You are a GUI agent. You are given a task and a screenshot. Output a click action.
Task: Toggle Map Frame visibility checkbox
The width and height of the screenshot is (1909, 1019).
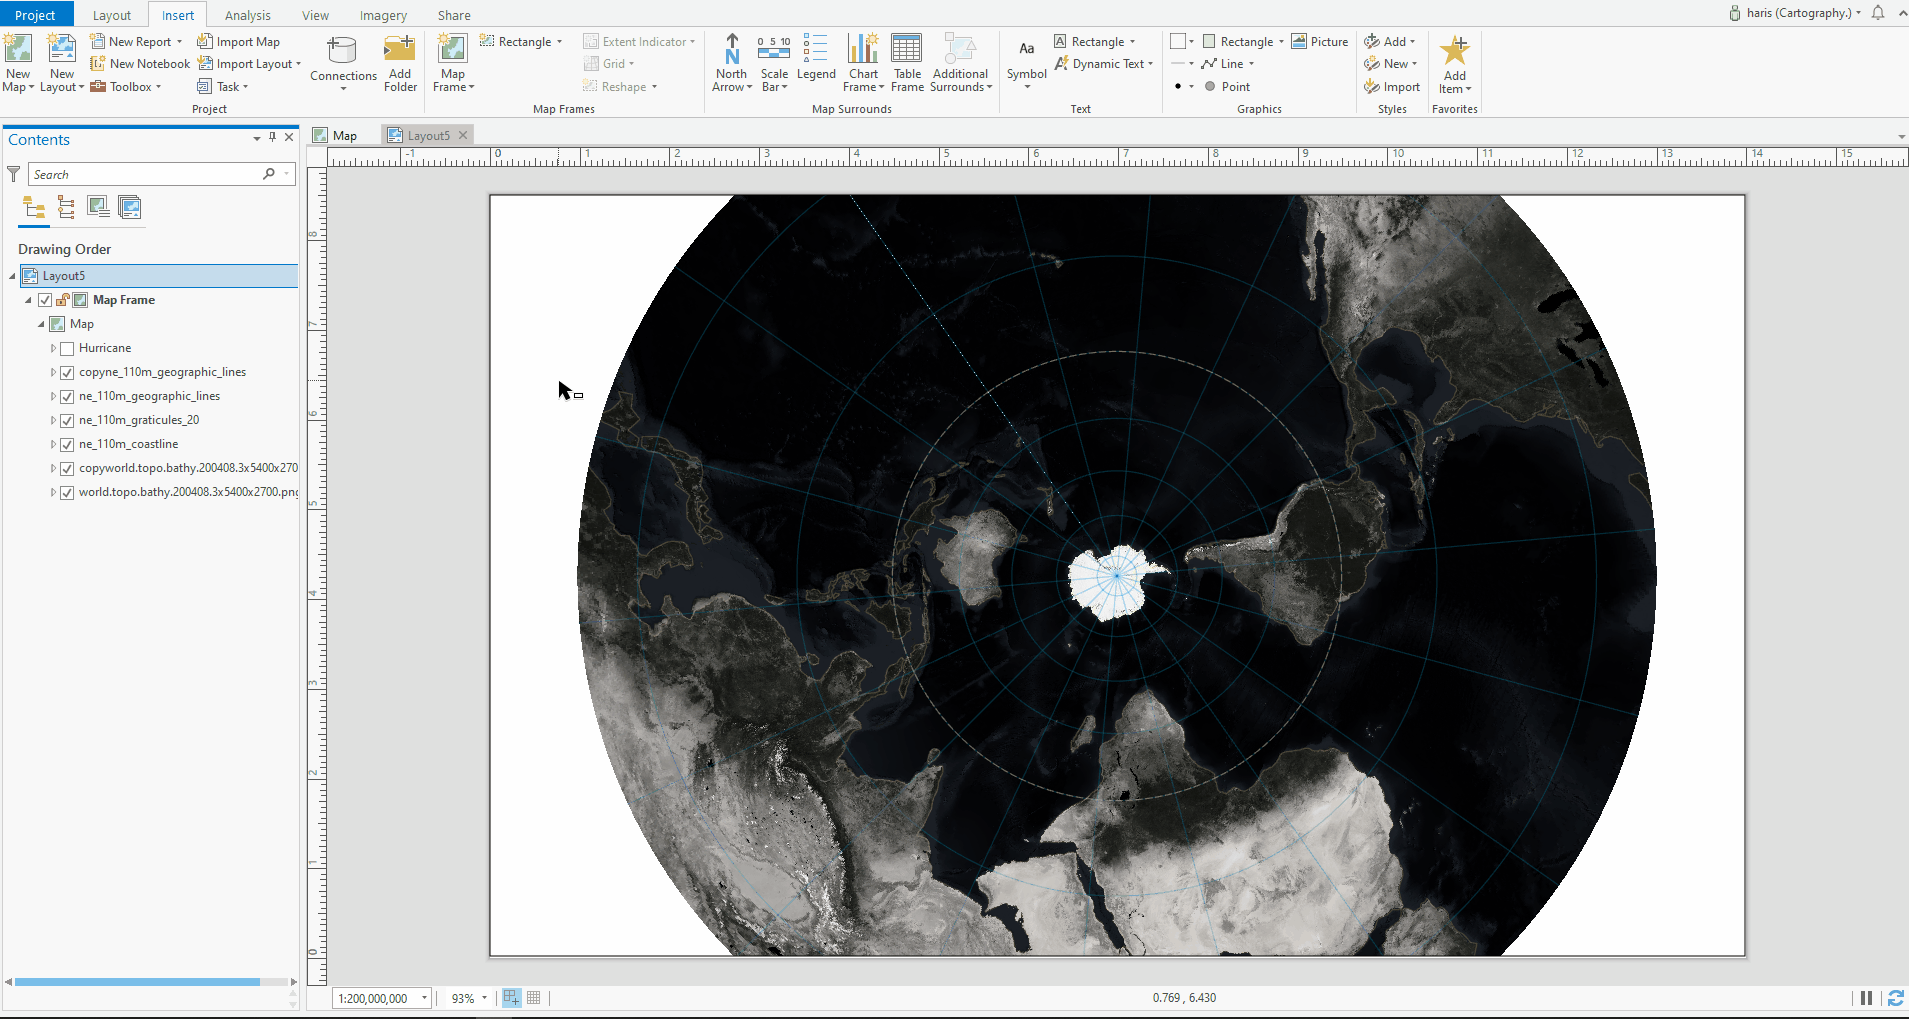coord(45,300)
